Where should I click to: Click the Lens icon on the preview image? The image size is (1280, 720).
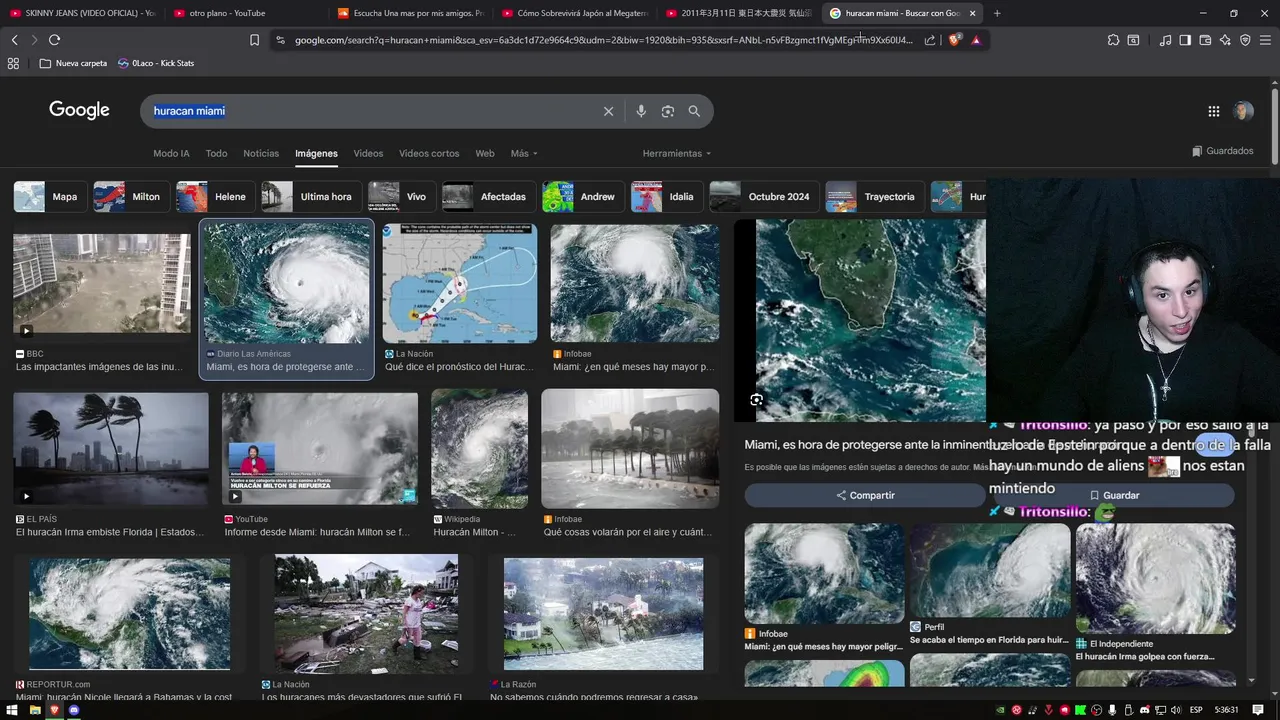point(757,400)
